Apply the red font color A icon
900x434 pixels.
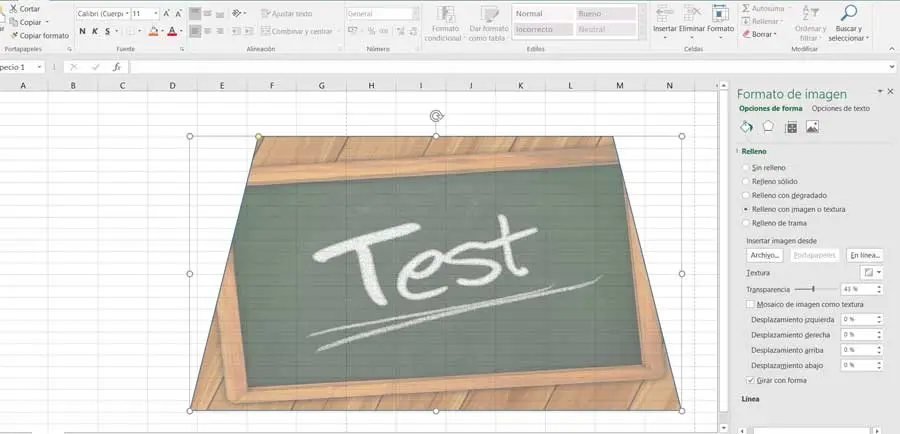pos(172,31)
